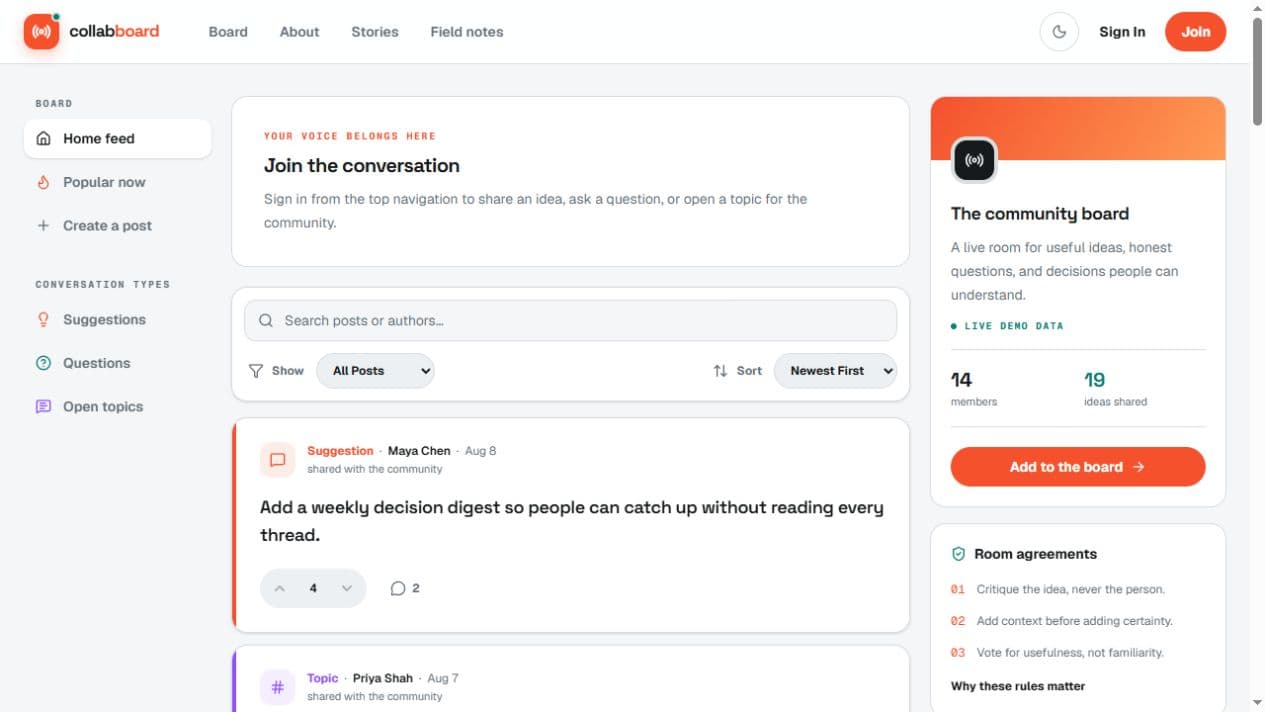Click the plus icon beside Create a post
Screen dimensions: 1265x712
[43, 226]
